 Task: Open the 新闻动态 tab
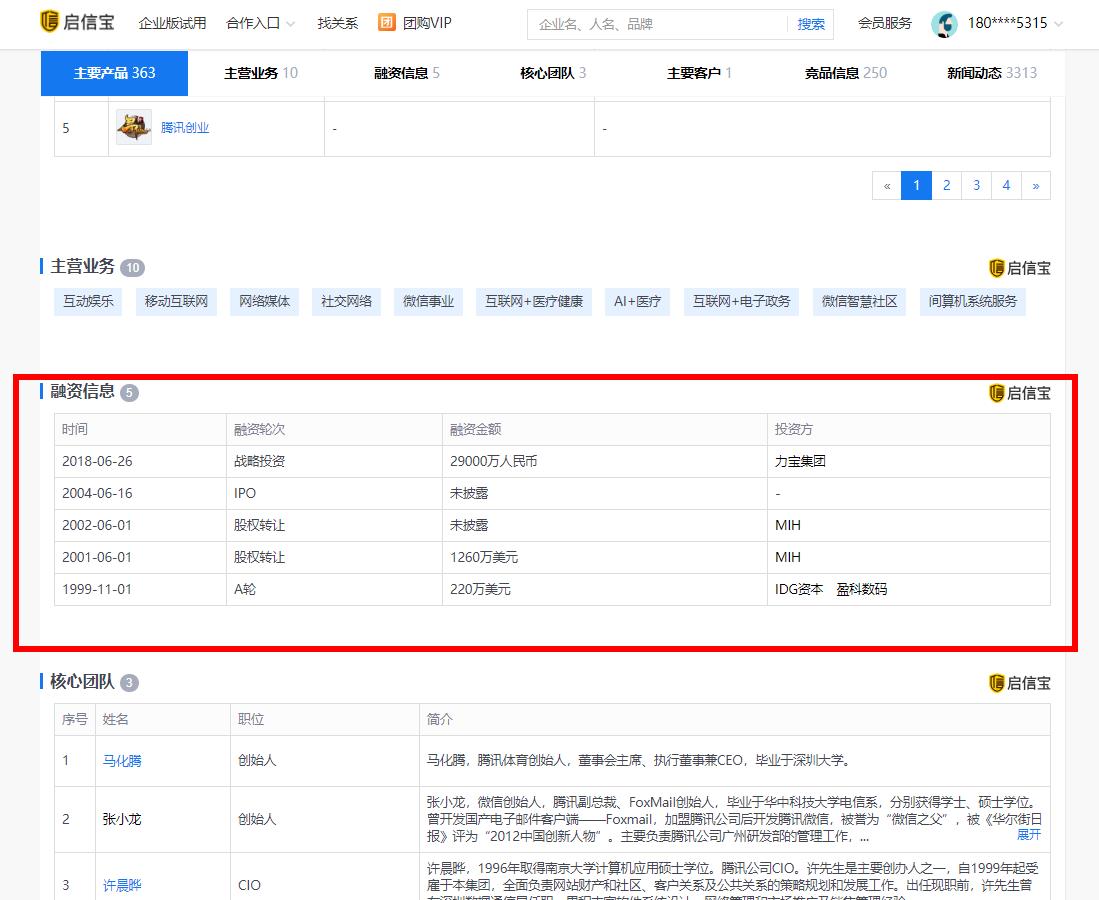pyautogui.click(x=991, y=73)
